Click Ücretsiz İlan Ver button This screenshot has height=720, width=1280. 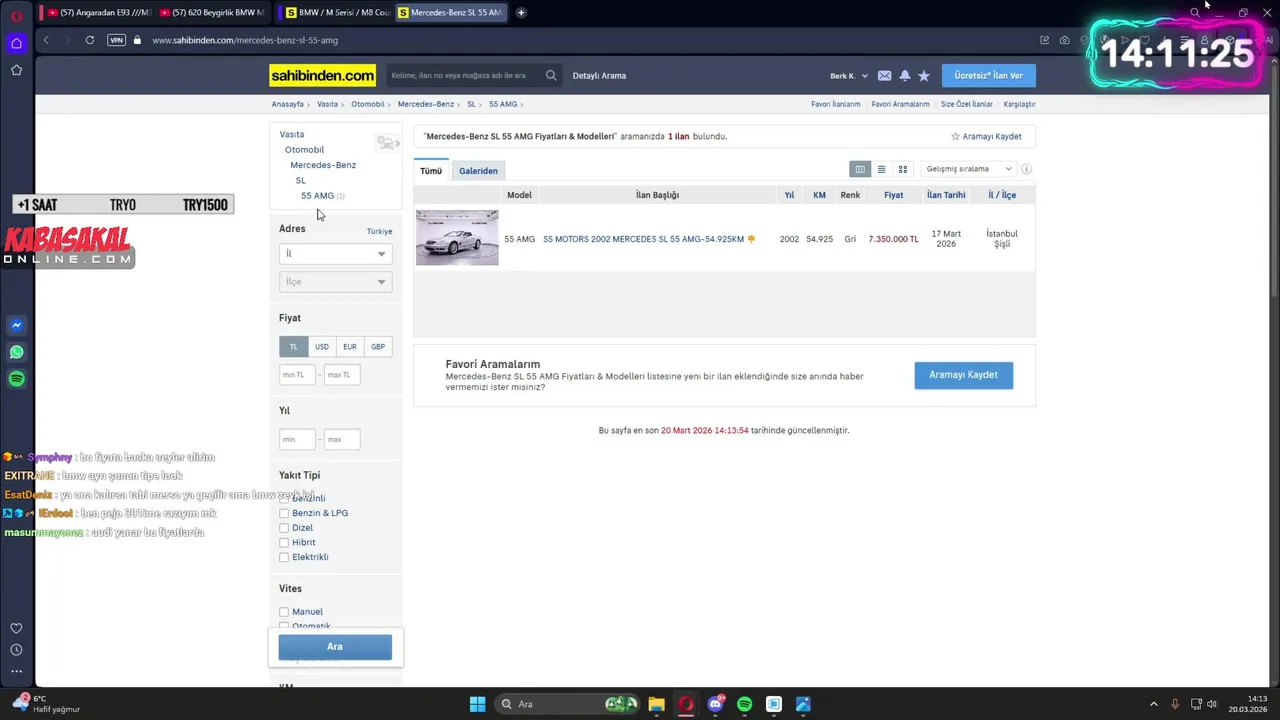pos(988,76)
